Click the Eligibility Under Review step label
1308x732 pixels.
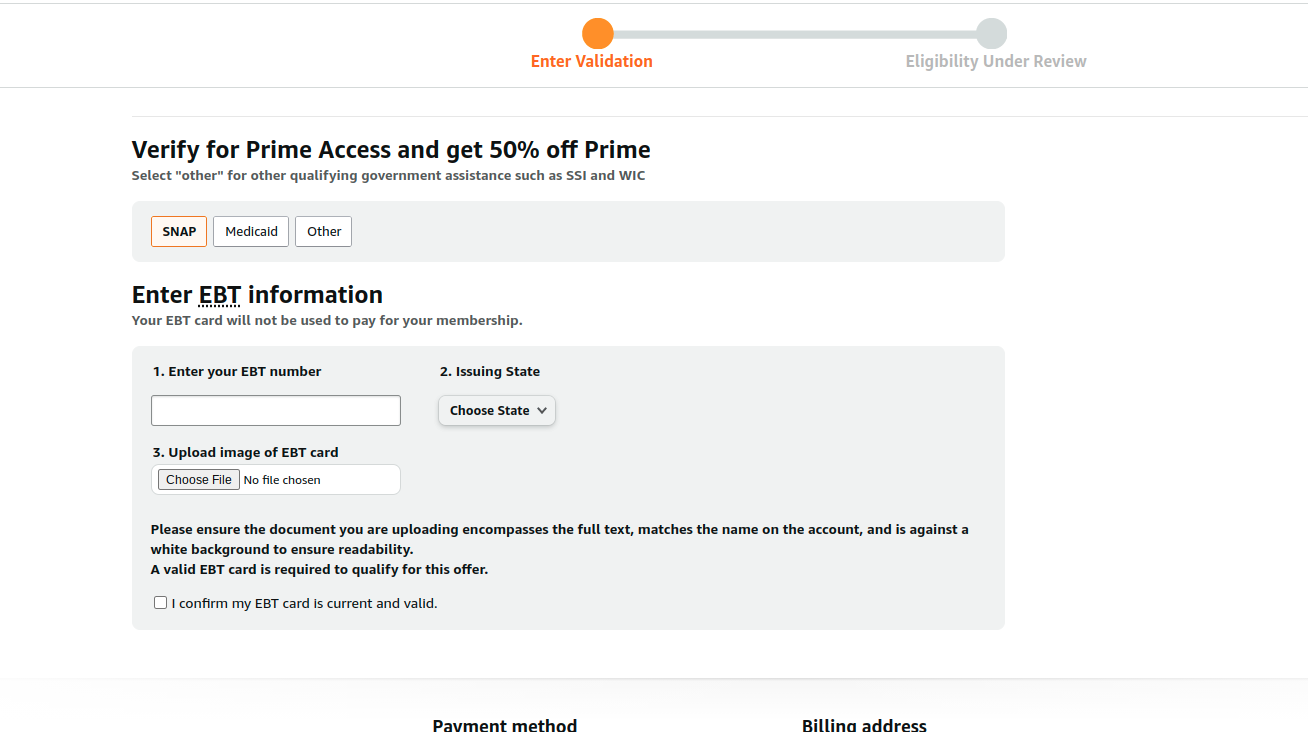pyautogui.click(x=995, y=62)
